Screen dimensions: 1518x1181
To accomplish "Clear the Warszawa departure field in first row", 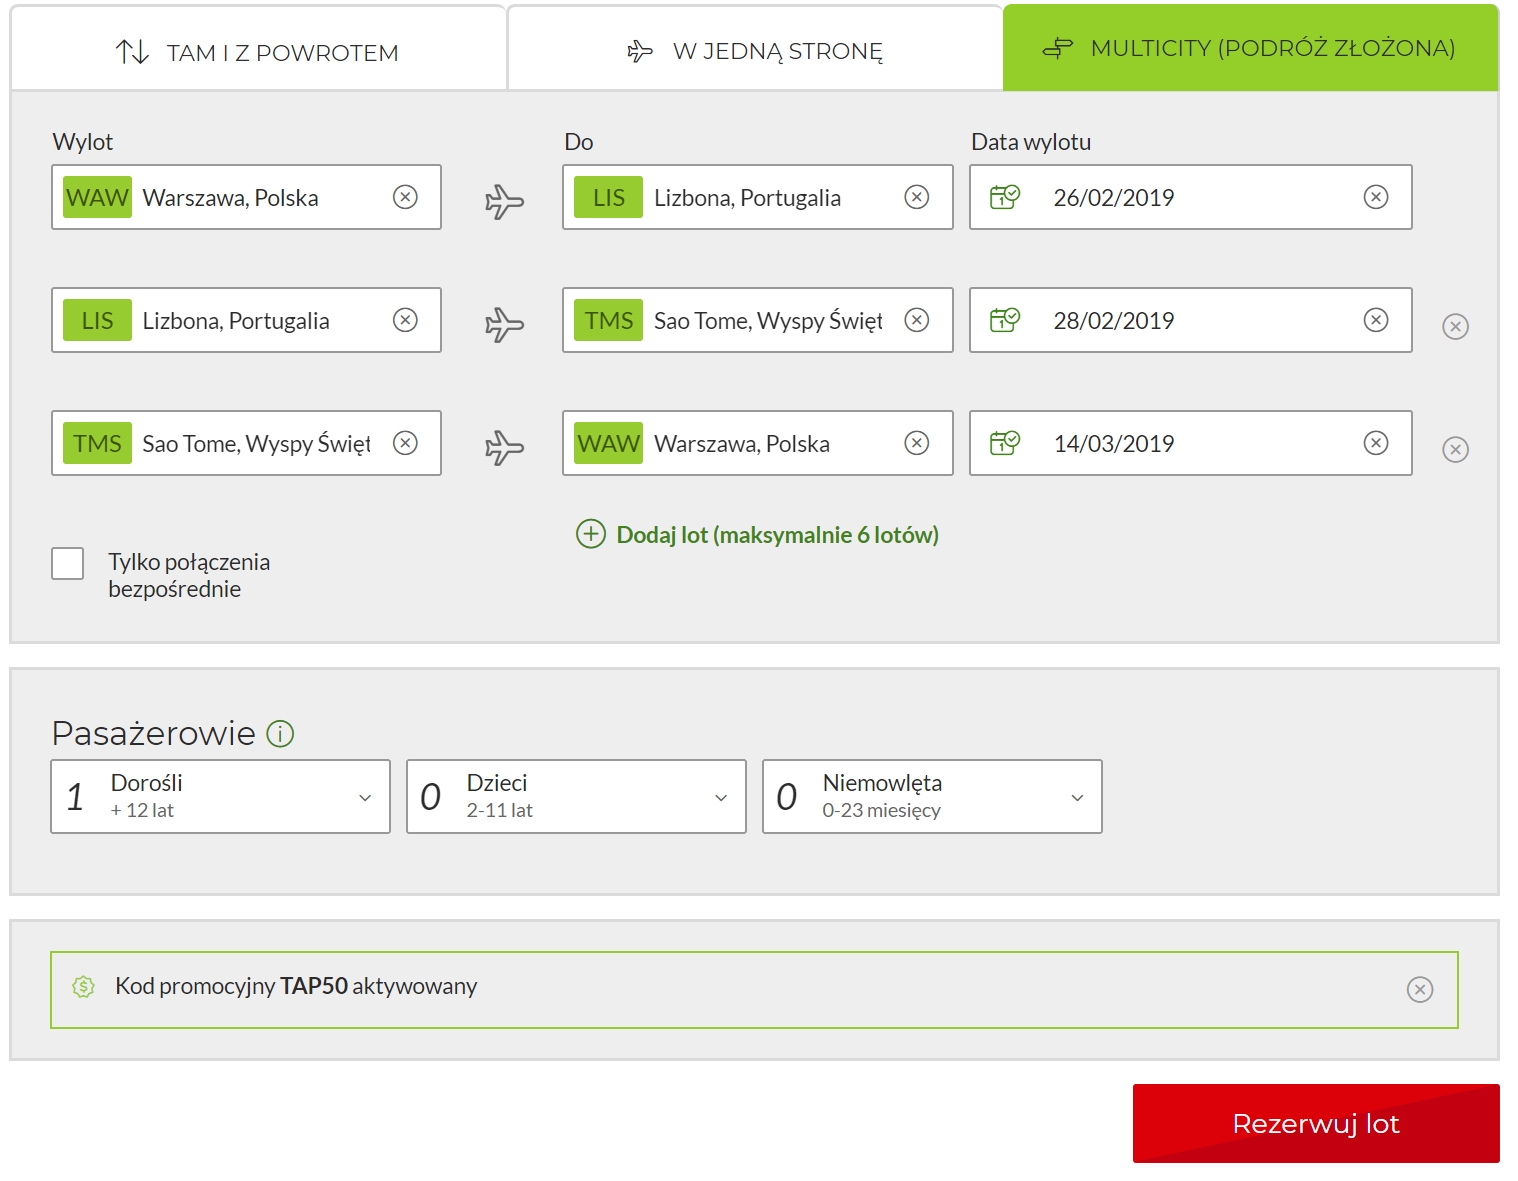I will point(405,197).
